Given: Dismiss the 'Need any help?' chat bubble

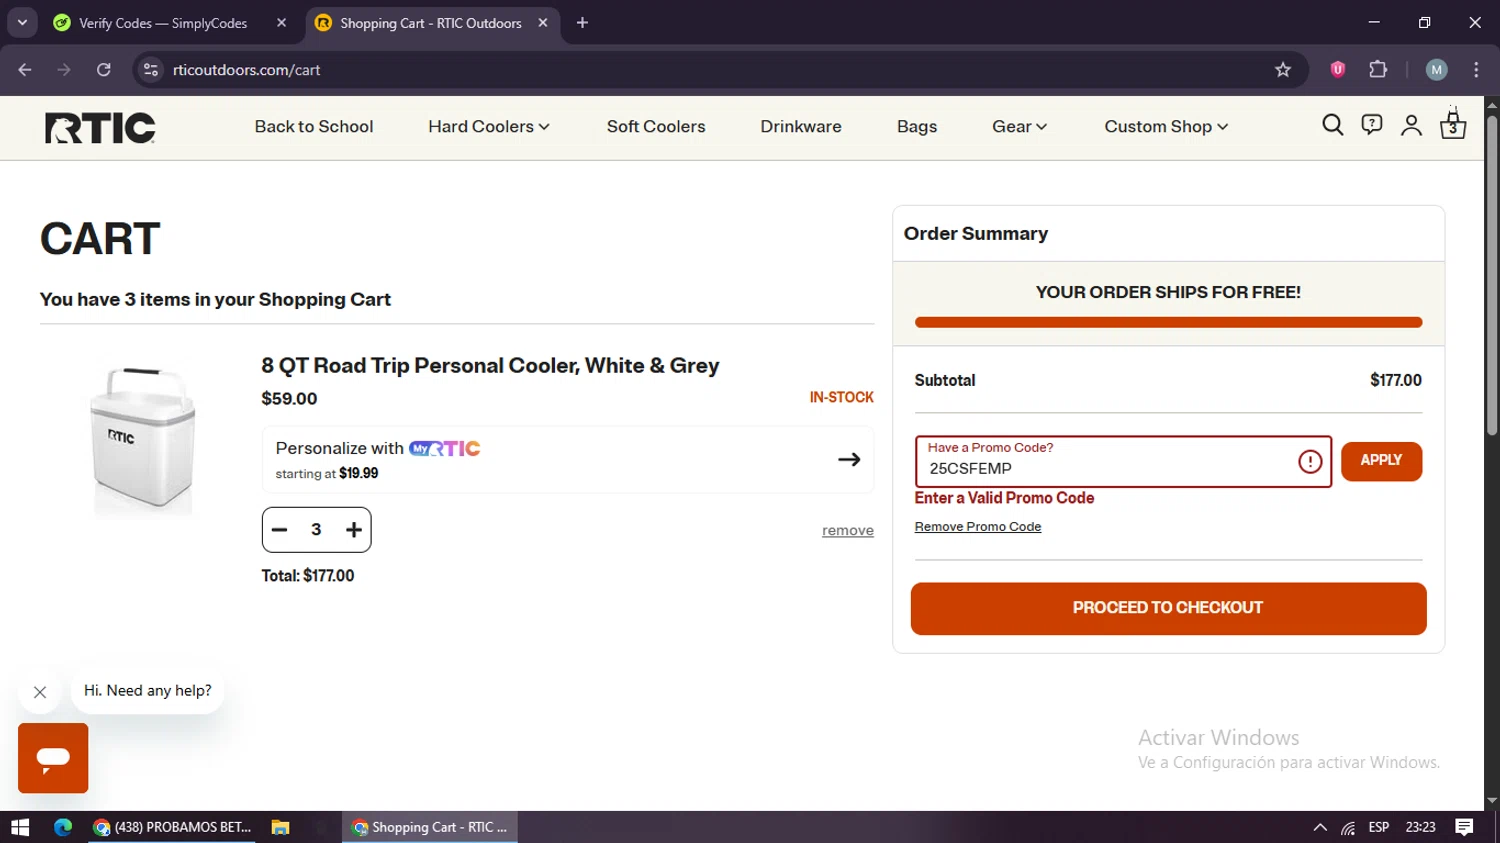Looking at the screenshot, I should 40,692.
